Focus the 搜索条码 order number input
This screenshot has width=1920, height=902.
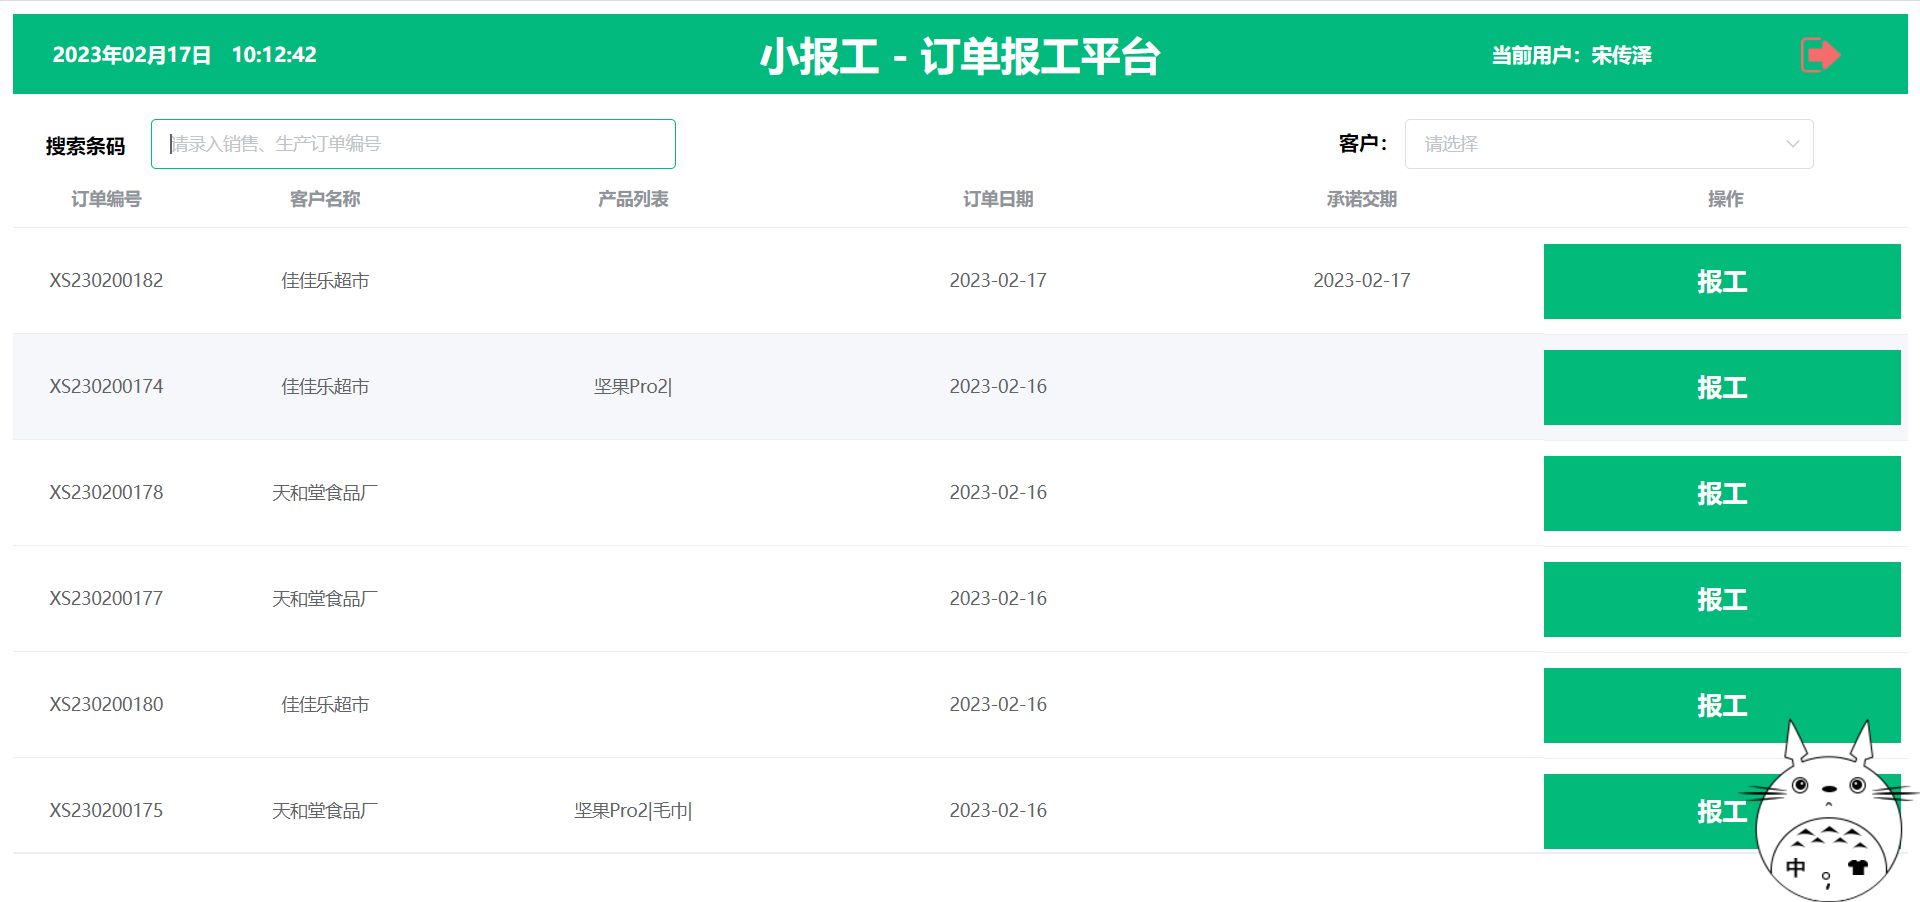[413, 144]
